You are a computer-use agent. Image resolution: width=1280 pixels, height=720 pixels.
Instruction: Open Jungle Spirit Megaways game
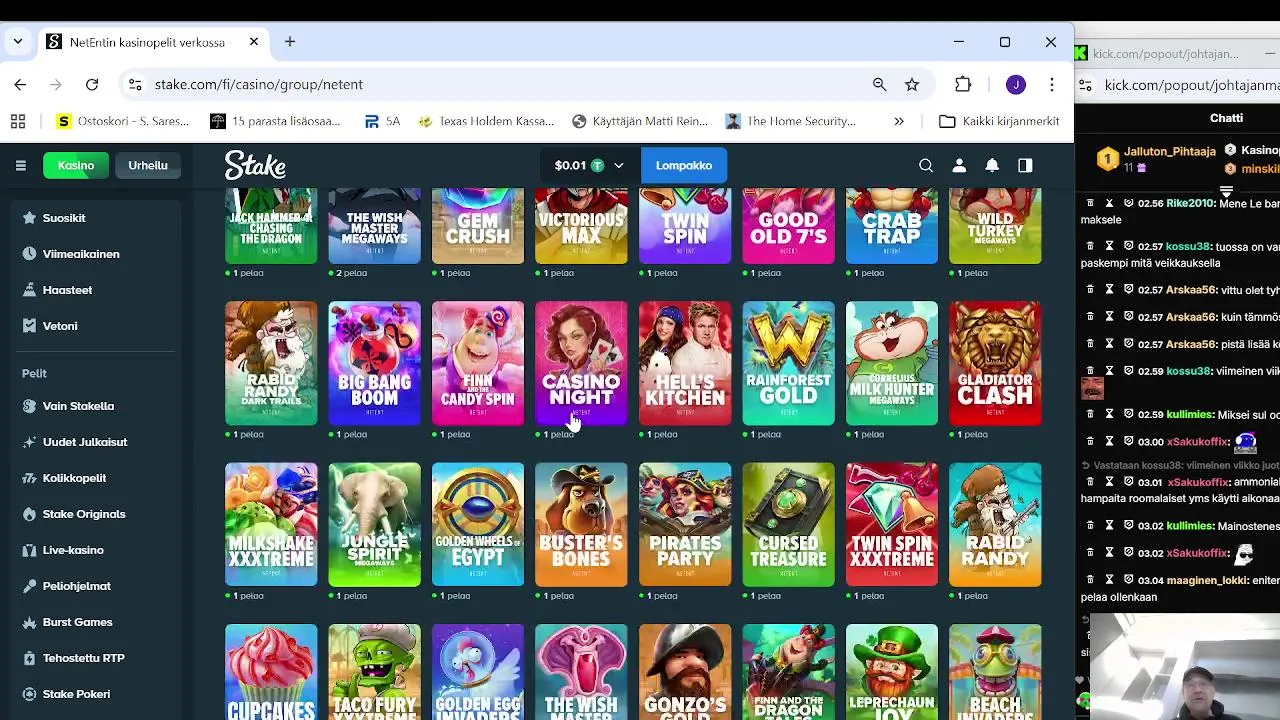(x=375, y=525)
